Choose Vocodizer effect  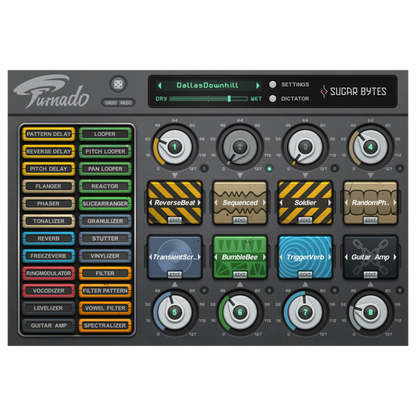point(49,291)
